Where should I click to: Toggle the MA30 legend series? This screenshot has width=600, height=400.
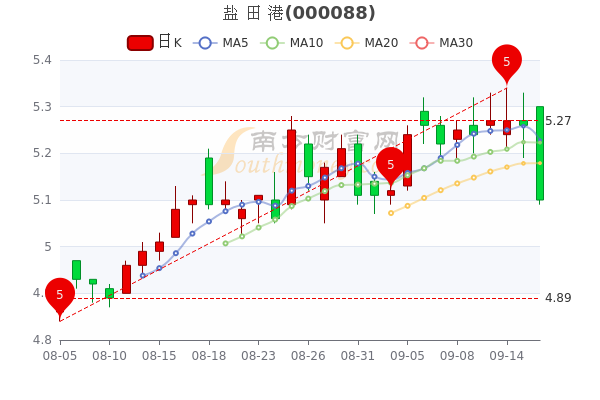coord(441,43)
